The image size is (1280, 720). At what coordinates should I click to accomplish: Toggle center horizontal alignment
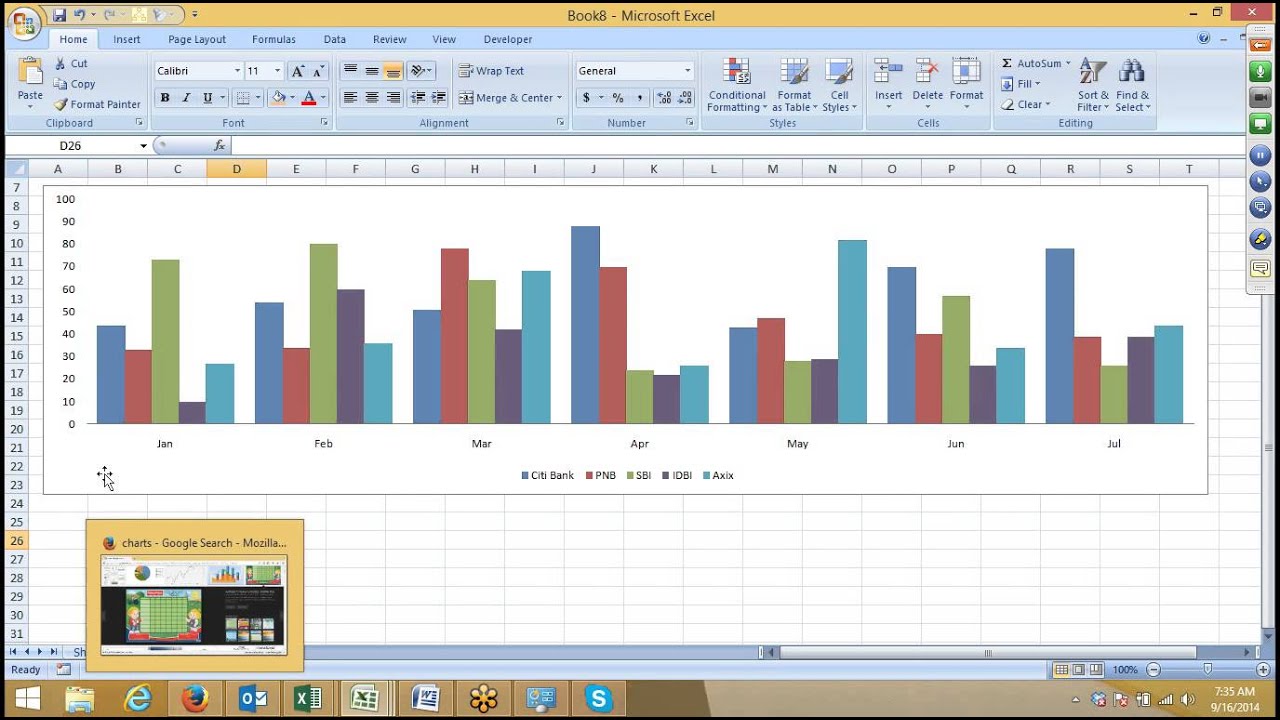[372, 98]
